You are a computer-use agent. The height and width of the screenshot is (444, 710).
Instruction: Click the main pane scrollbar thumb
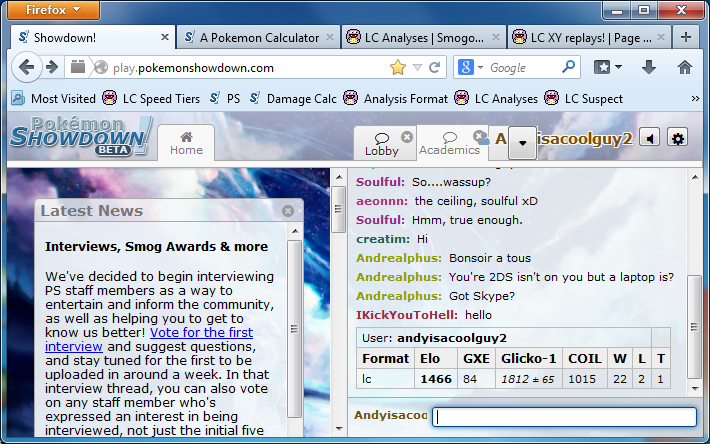click(339, 209)
